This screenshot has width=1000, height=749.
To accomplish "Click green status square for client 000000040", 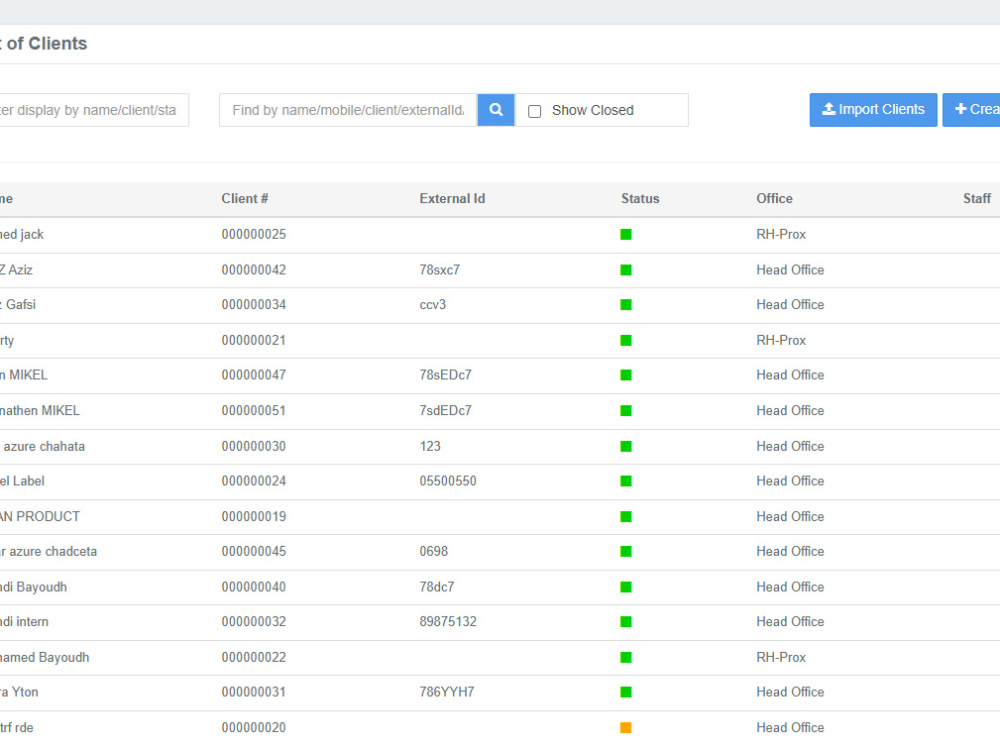I will tap(626, 587).
